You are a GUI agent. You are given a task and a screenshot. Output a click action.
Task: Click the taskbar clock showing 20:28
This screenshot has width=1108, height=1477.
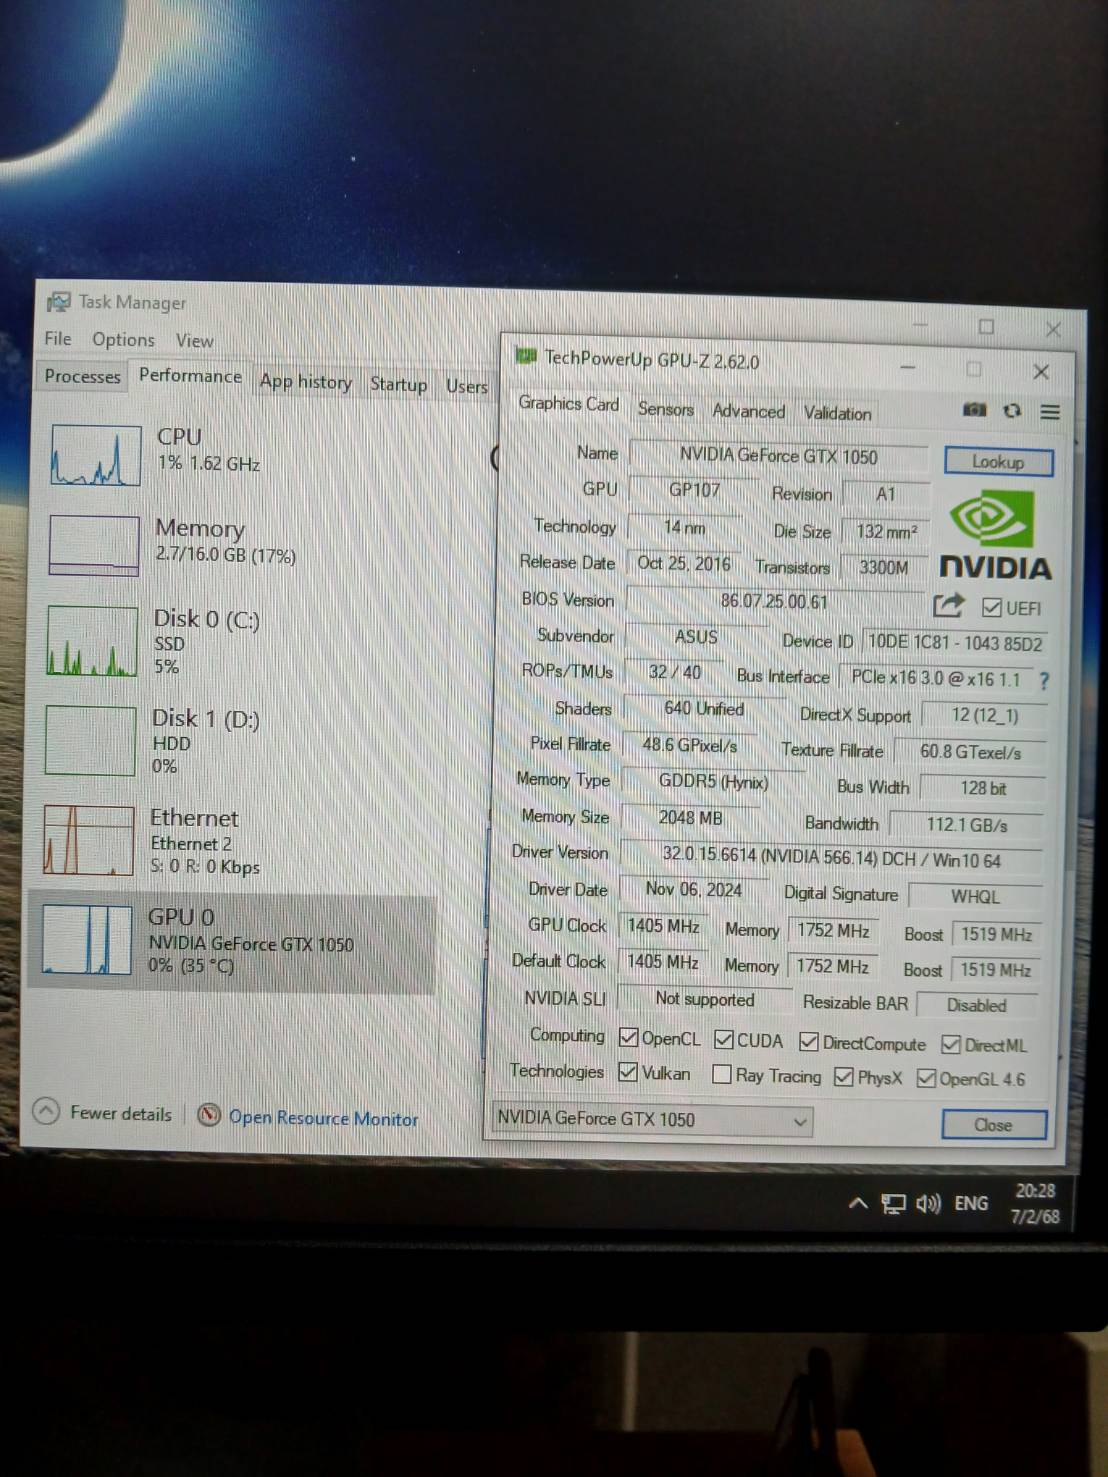1035,1191
